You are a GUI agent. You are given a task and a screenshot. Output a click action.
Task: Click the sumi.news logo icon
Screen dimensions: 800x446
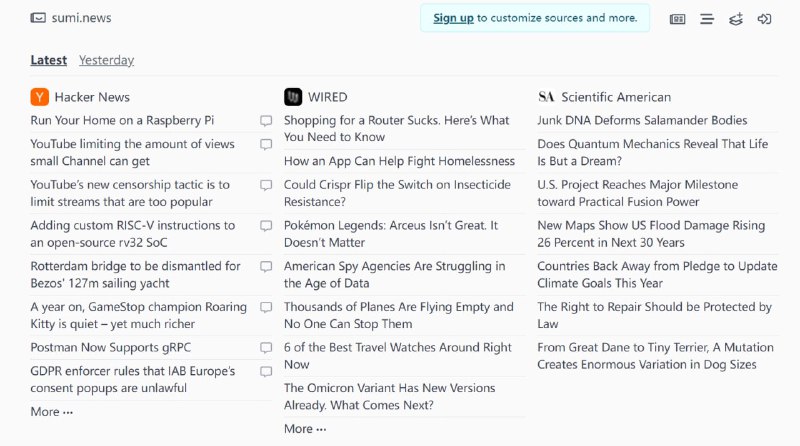click(38, 18)
